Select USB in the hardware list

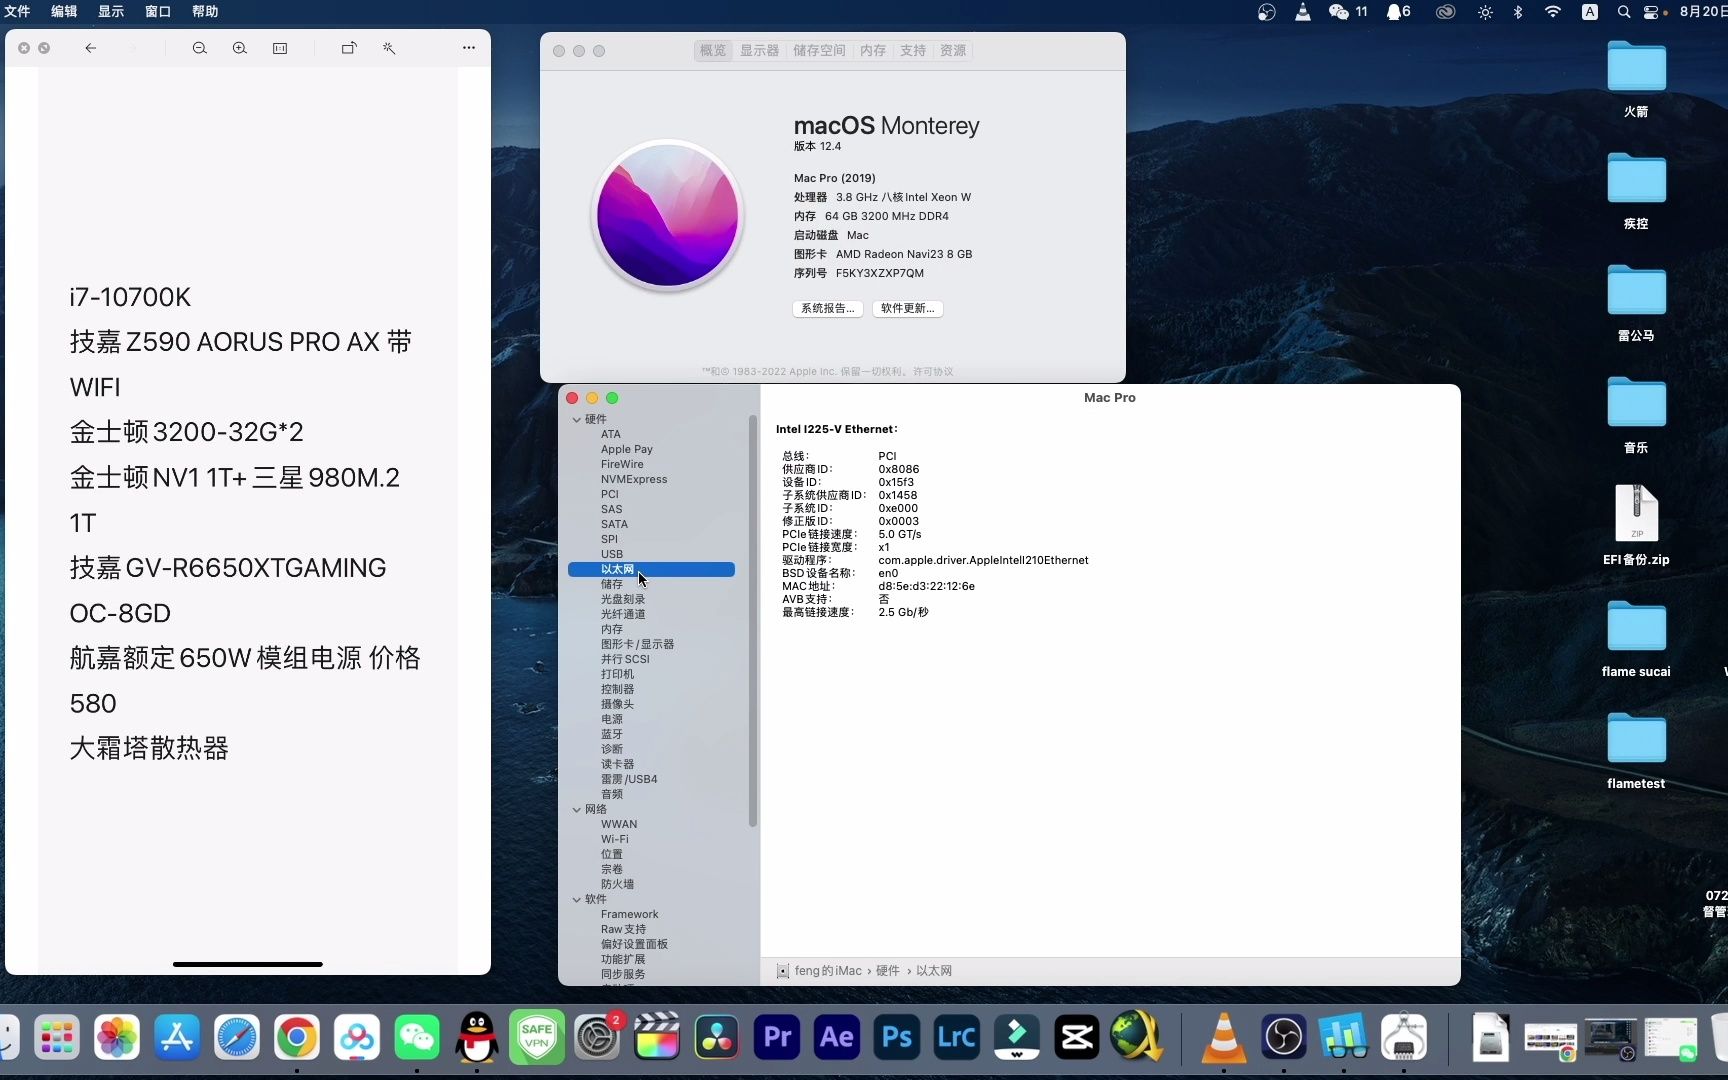(x=612, y=554)
